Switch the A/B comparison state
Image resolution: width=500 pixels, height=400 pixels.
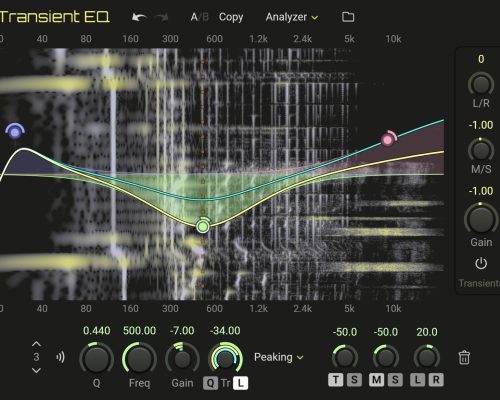(199, 17)
